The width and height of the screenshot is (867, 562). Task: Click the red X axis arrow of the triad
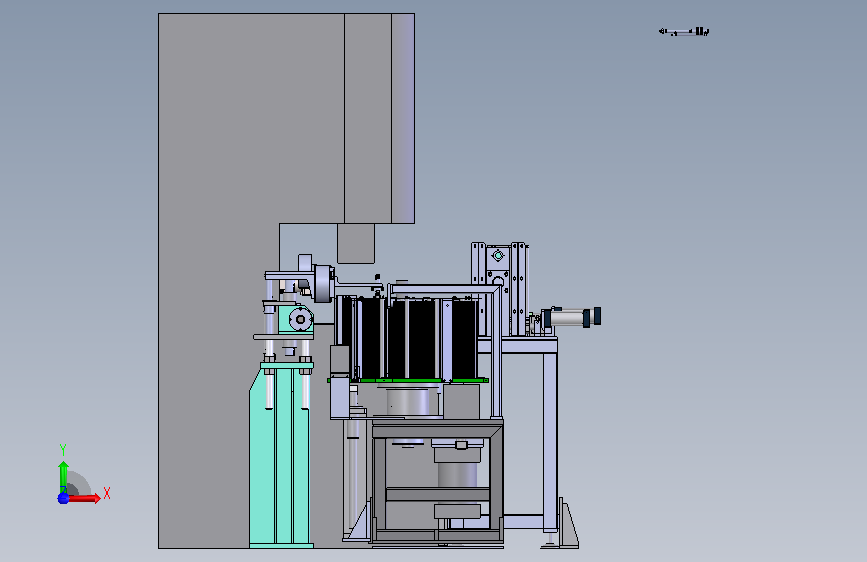84,498
